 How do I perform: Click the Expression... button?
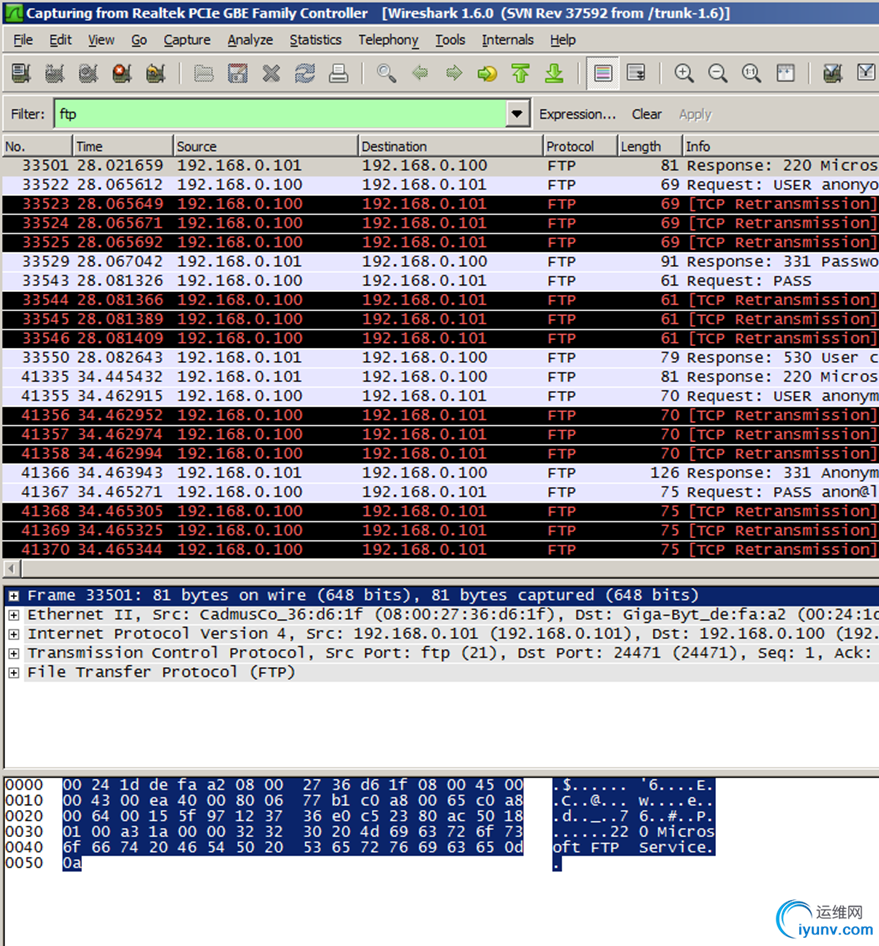click(577, 114)
